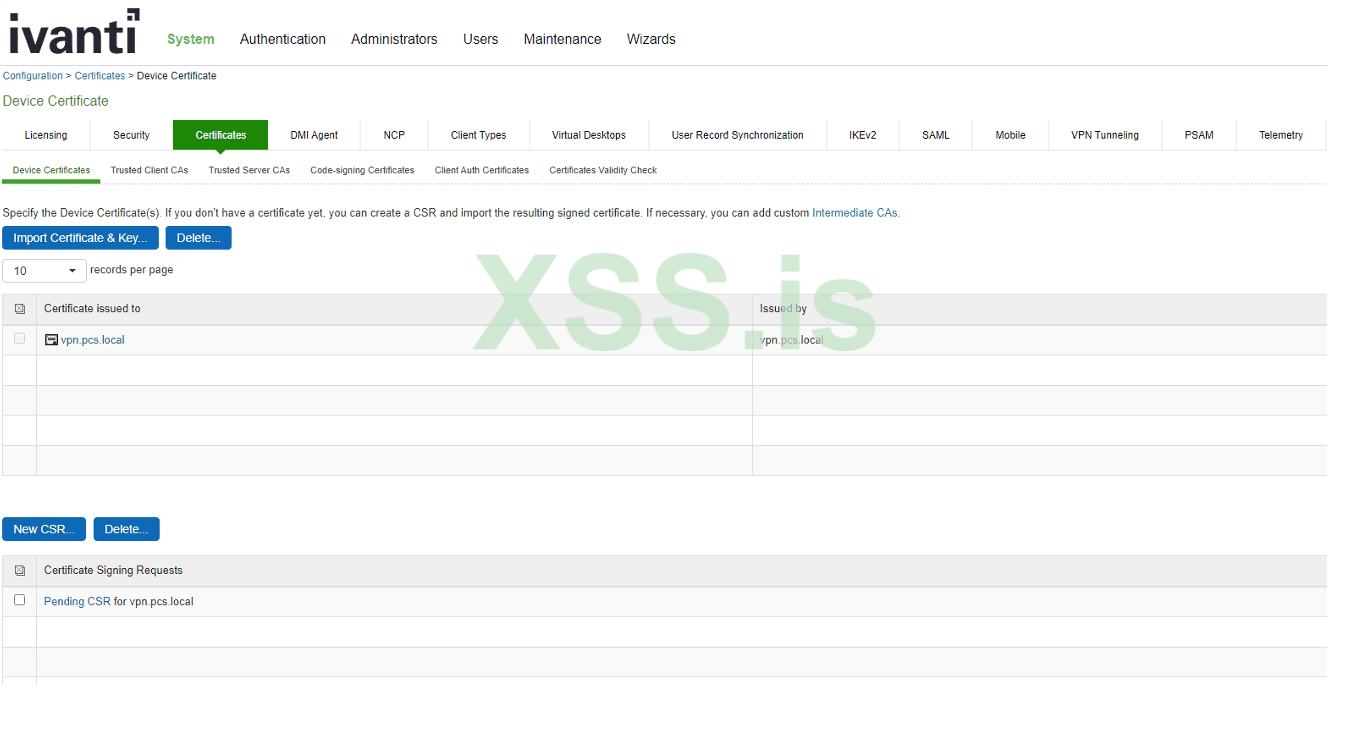Select the Certificates configuration tab
Viewport: 1349px width, 730px height.
click(x=221, y=135)
